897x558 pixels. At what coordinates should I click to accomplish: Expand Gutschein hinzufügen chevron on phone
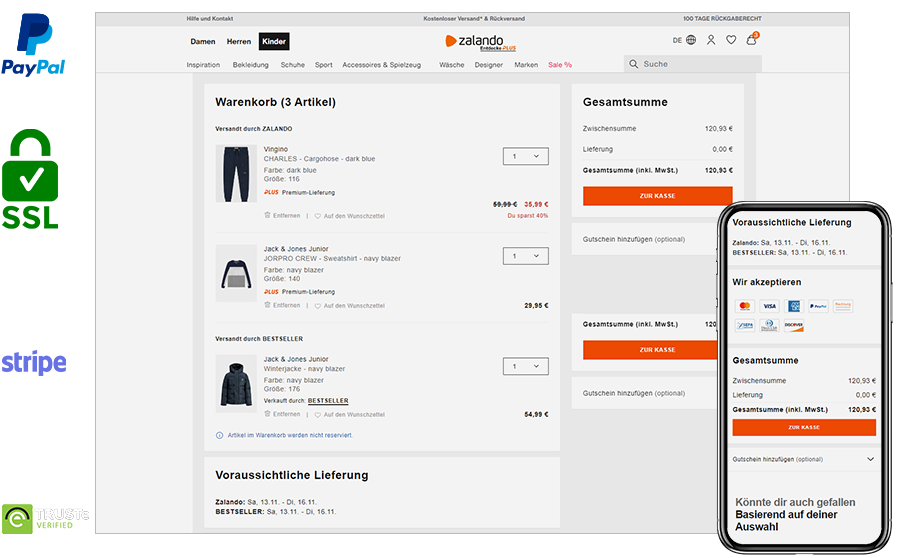(x=870, y=459)
